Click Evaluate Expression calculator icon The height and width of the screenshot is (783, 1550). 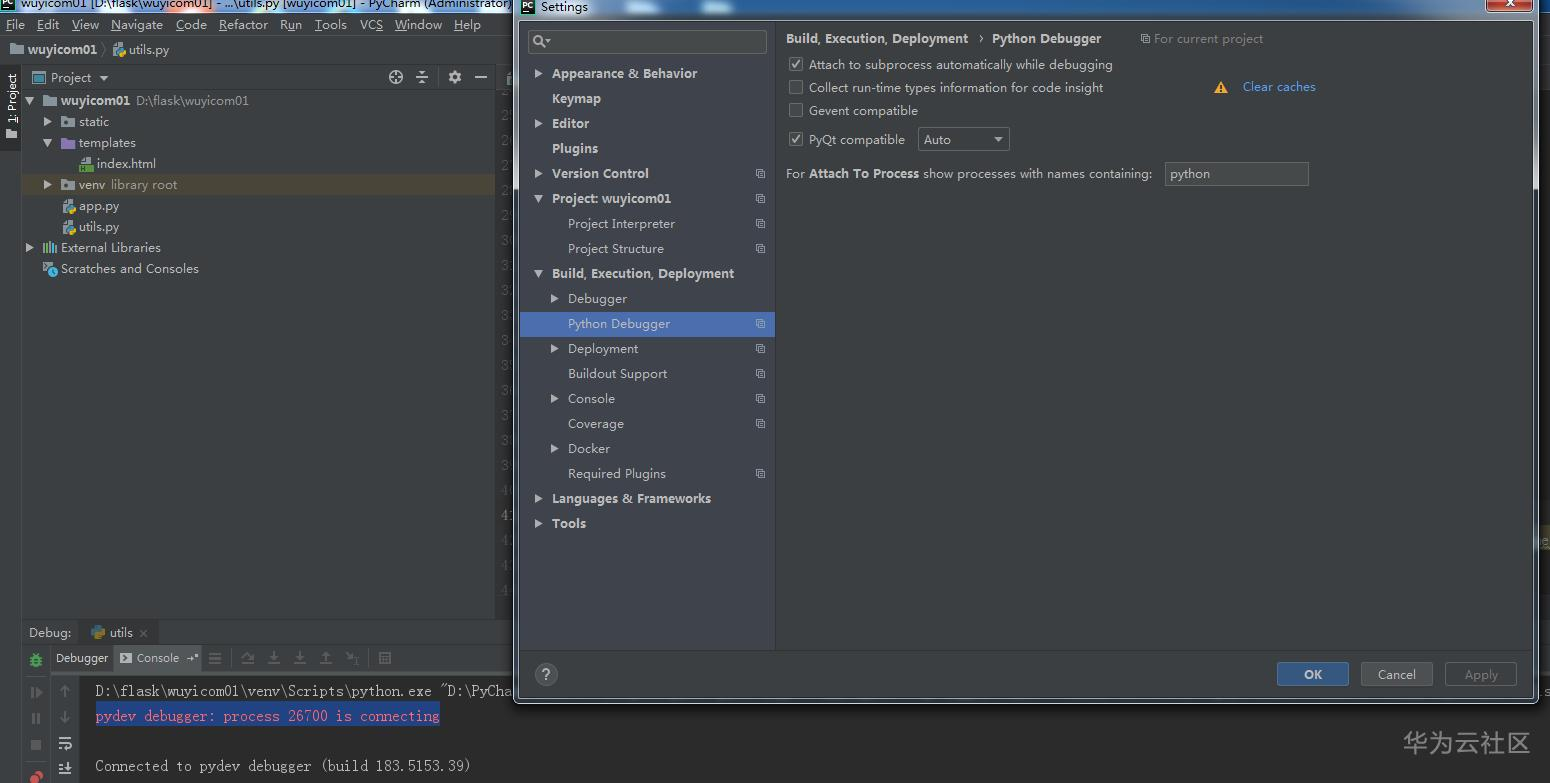click(385, 658)
